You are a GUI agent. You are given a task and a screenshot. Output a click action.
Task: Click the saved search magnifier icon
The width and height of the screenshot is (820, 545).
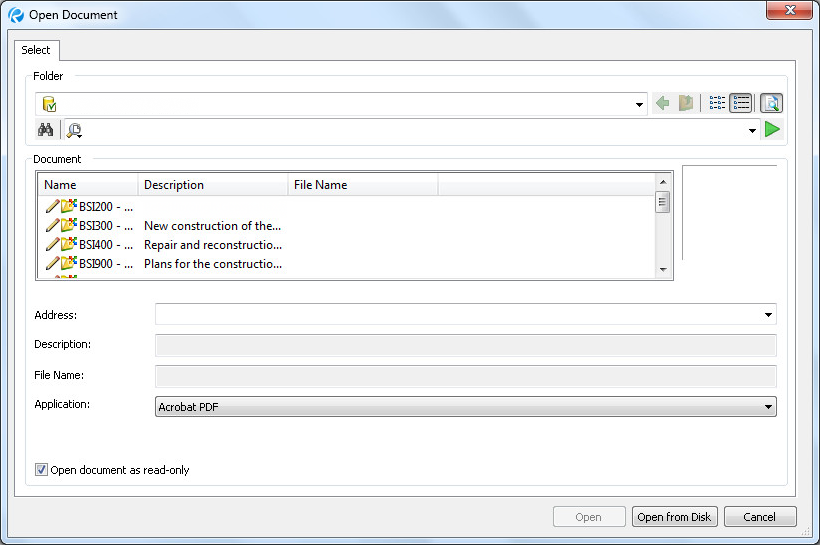click(75, 130)
